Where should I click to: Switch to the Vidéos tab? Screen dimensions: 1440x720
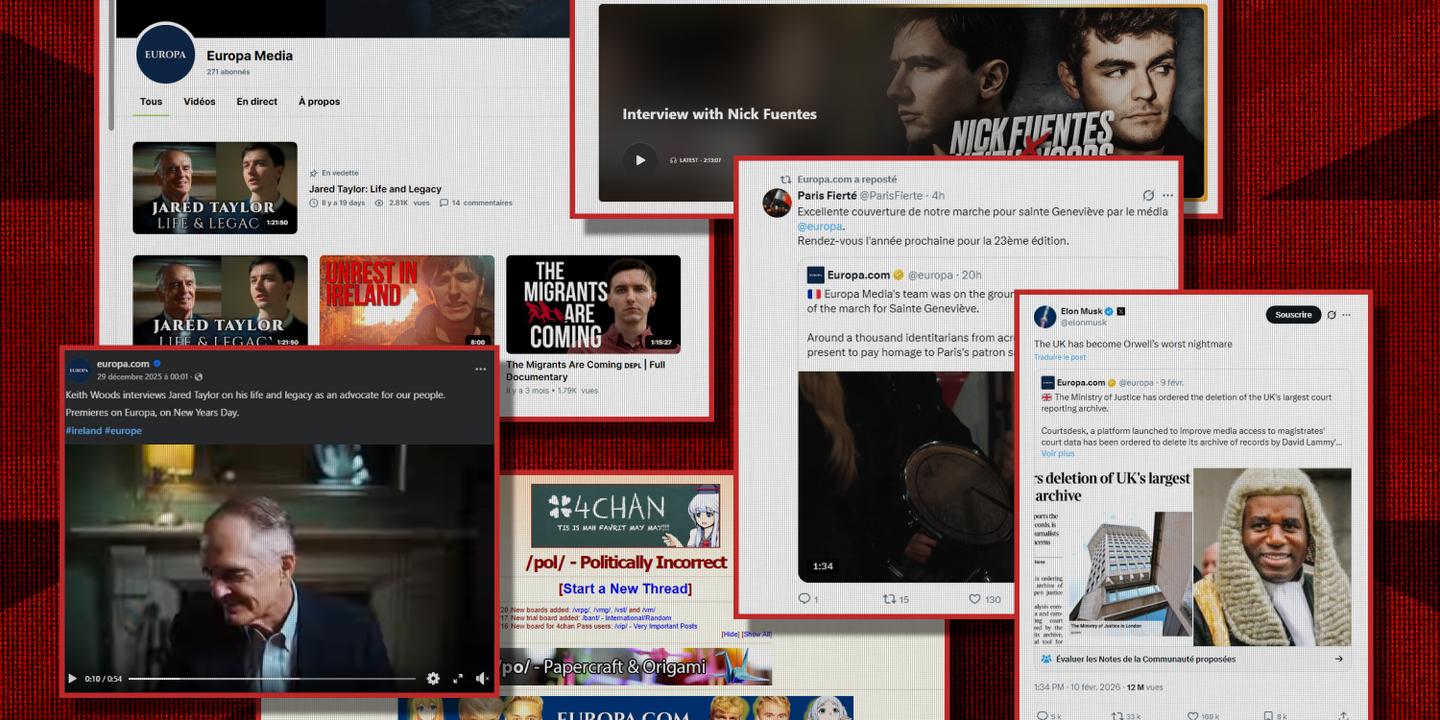coord(199,101)
